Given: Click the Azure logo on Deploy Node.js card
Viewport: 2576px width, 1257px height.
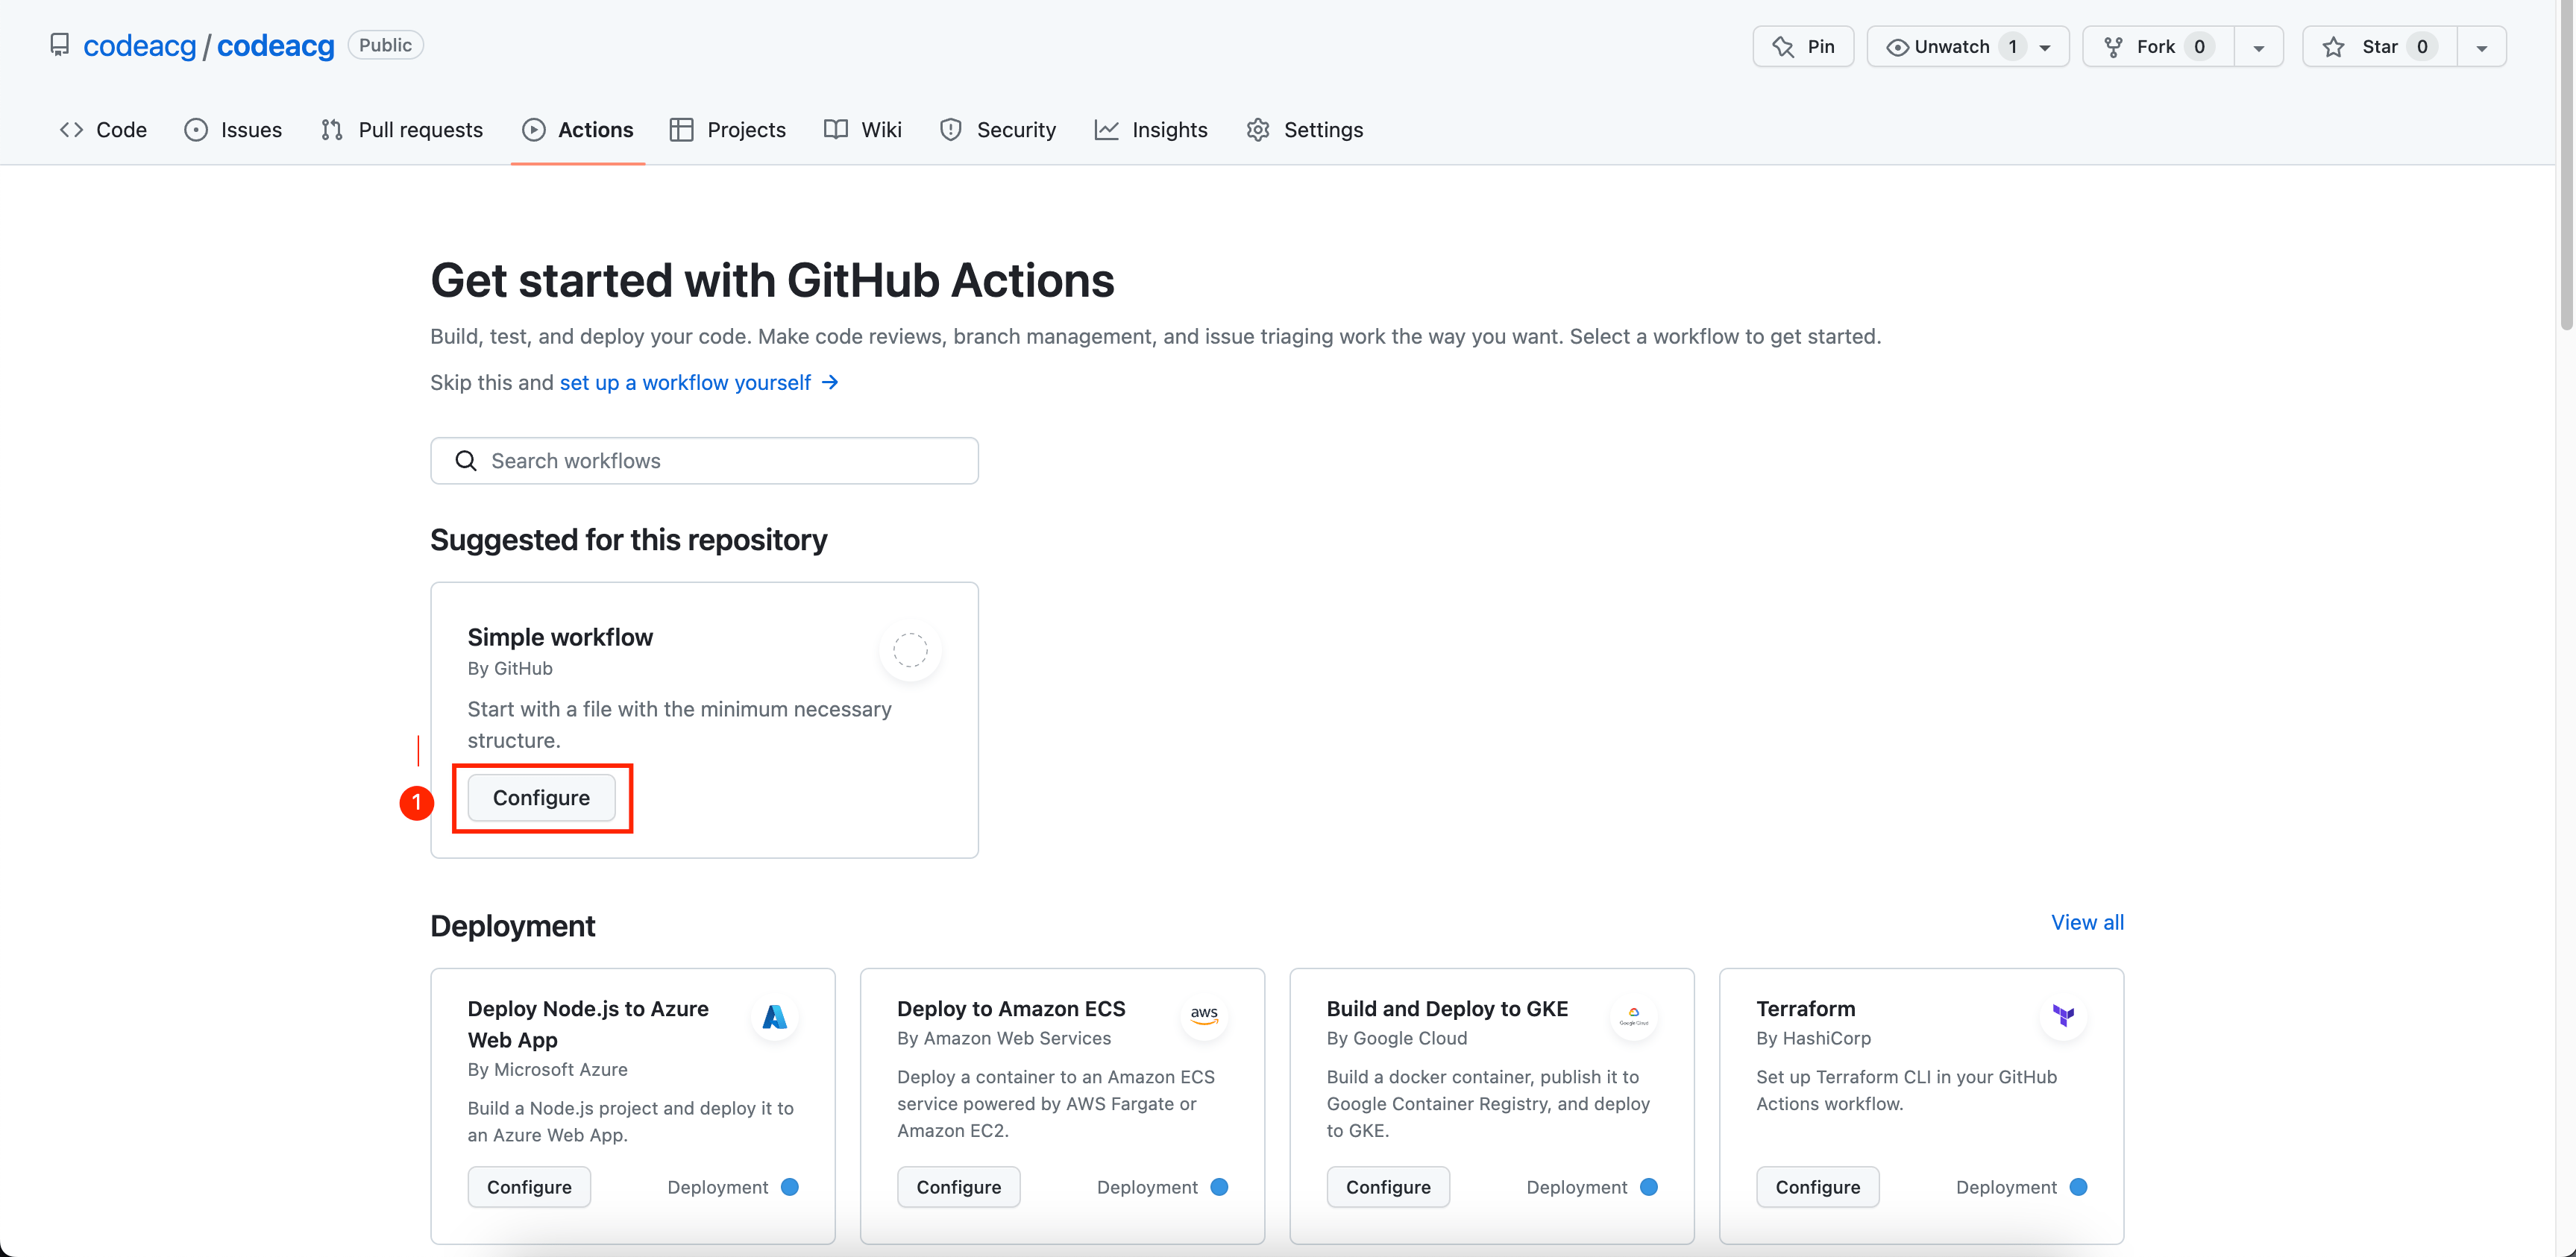Looking at the screenshot, I should click(775, 1017).
